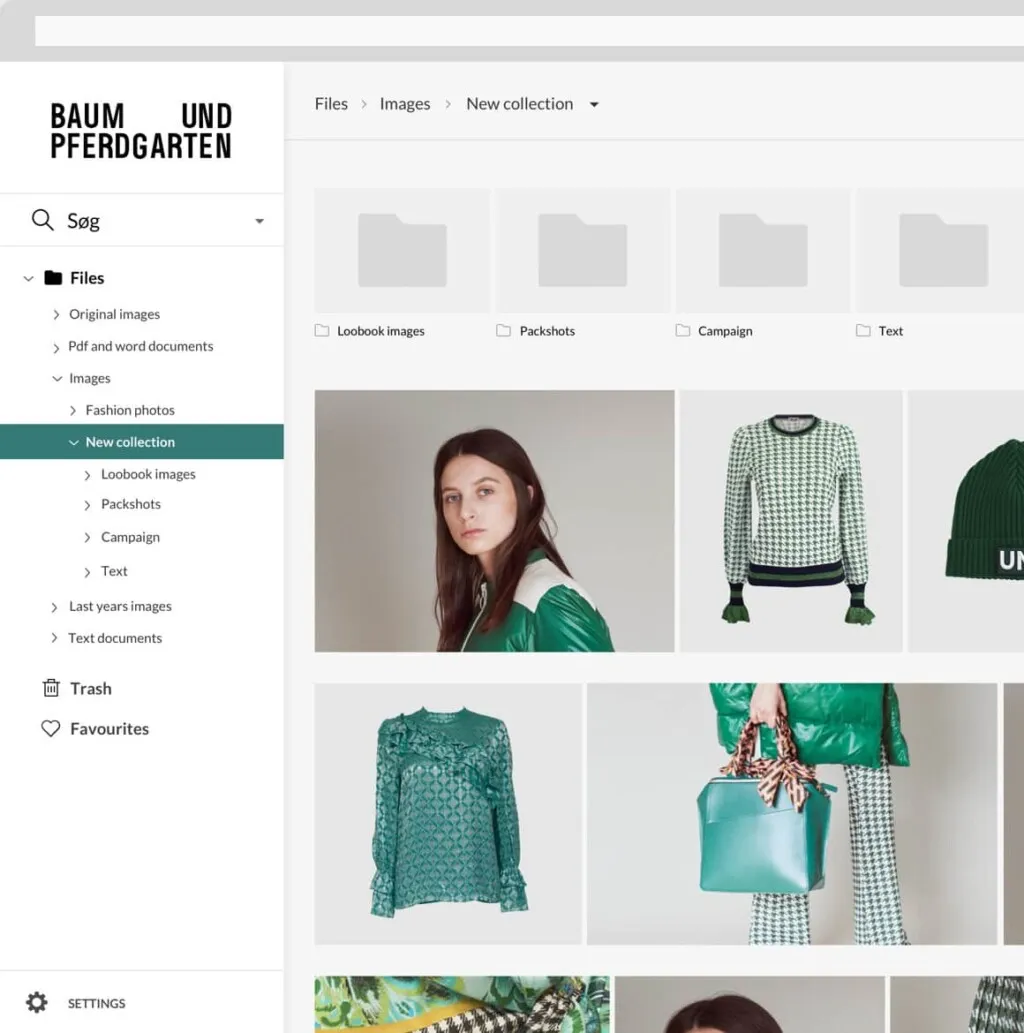1024x1033 pixels.
Task: Select sidebar Packshots entry
Action: (130, 504)
